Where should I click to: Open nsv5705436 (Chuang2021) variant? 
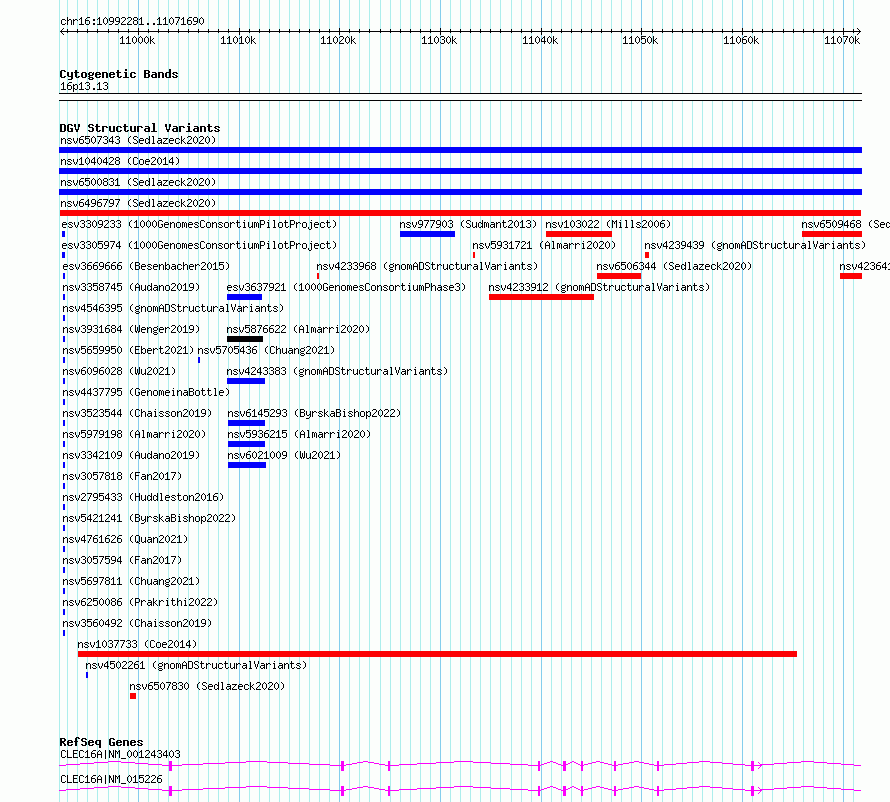tap(266, 350)
